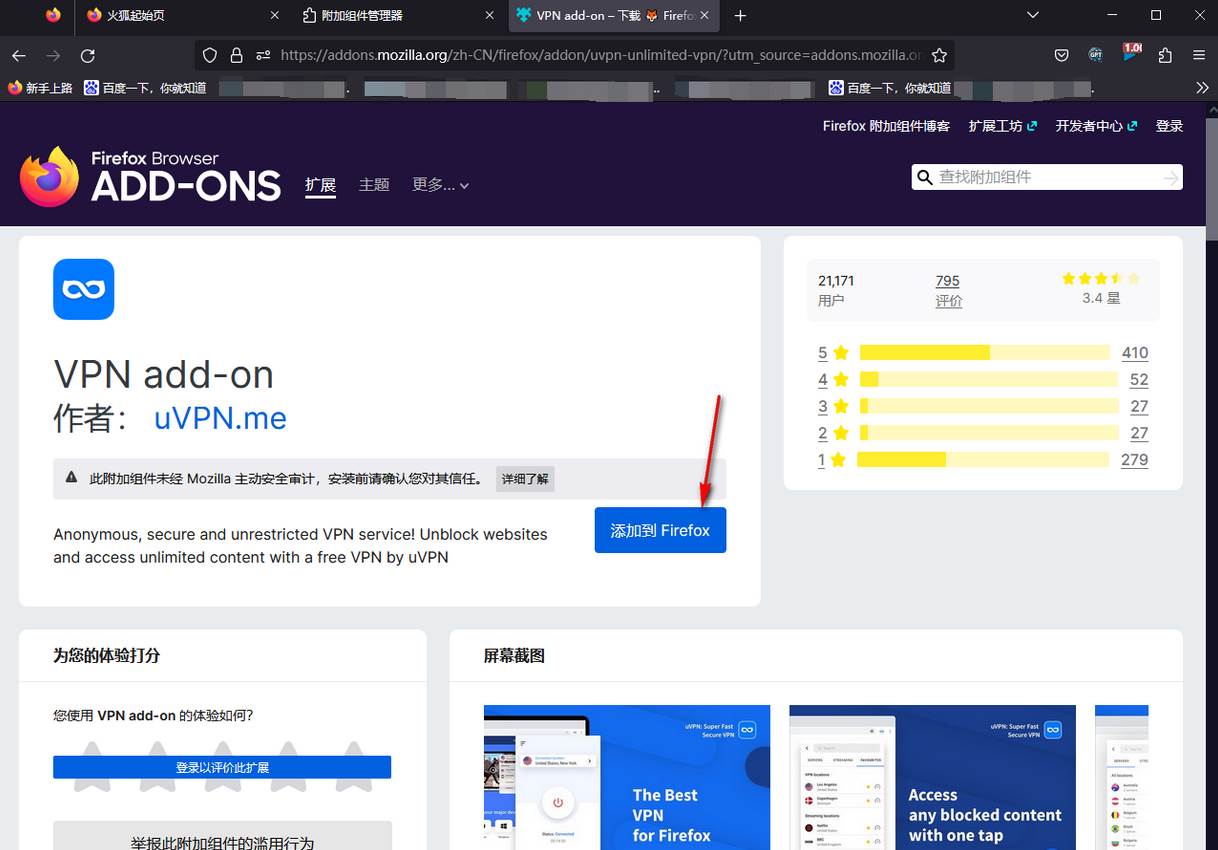Image resolution: width=1218 pixels, height=850 pixels.
Task: Open 'Access any blocked content' screenshot
Action: [932, 777]
